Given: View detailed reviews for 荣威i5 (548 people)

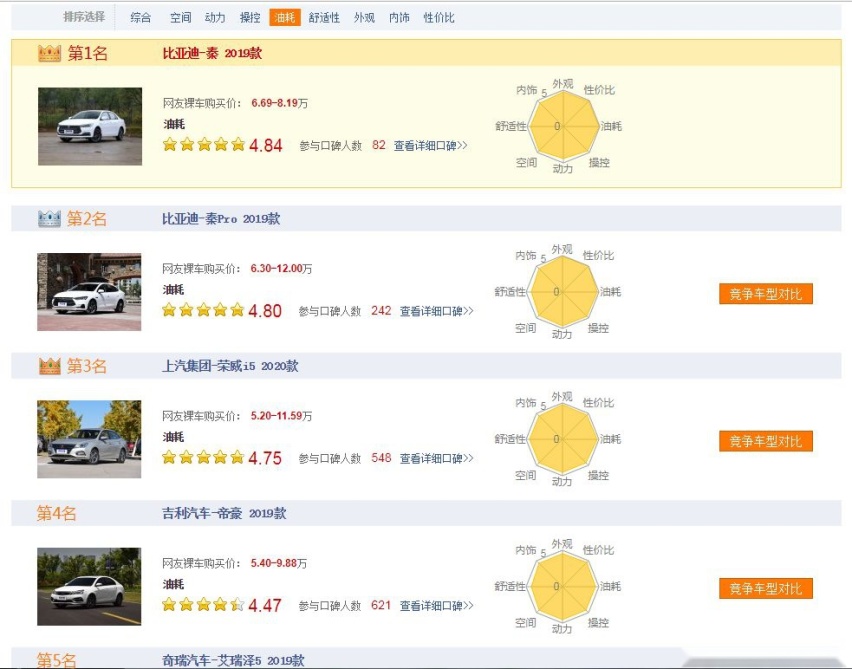Looking at the screenshot, I should (x=436, y=458).
